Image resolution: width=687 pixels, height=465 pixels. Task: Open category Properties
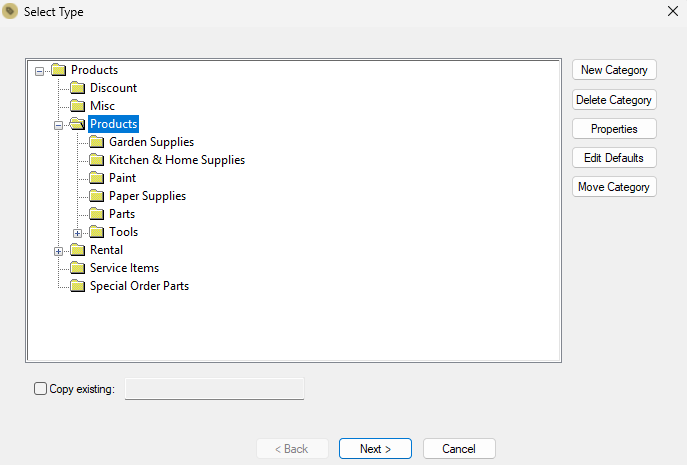click(x=614, y=129)
